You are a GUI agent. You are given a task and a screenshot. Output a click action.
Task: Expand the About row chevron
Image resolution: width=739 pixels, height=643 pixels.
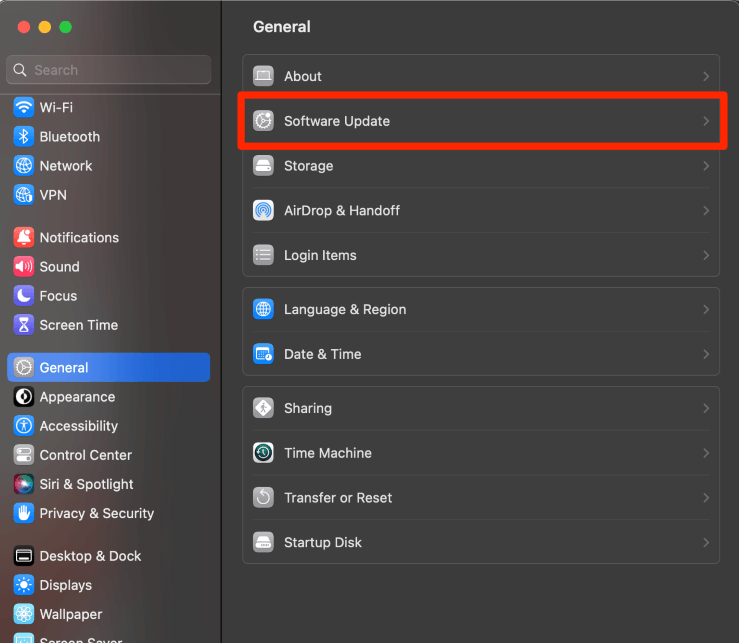pos(706,76)
